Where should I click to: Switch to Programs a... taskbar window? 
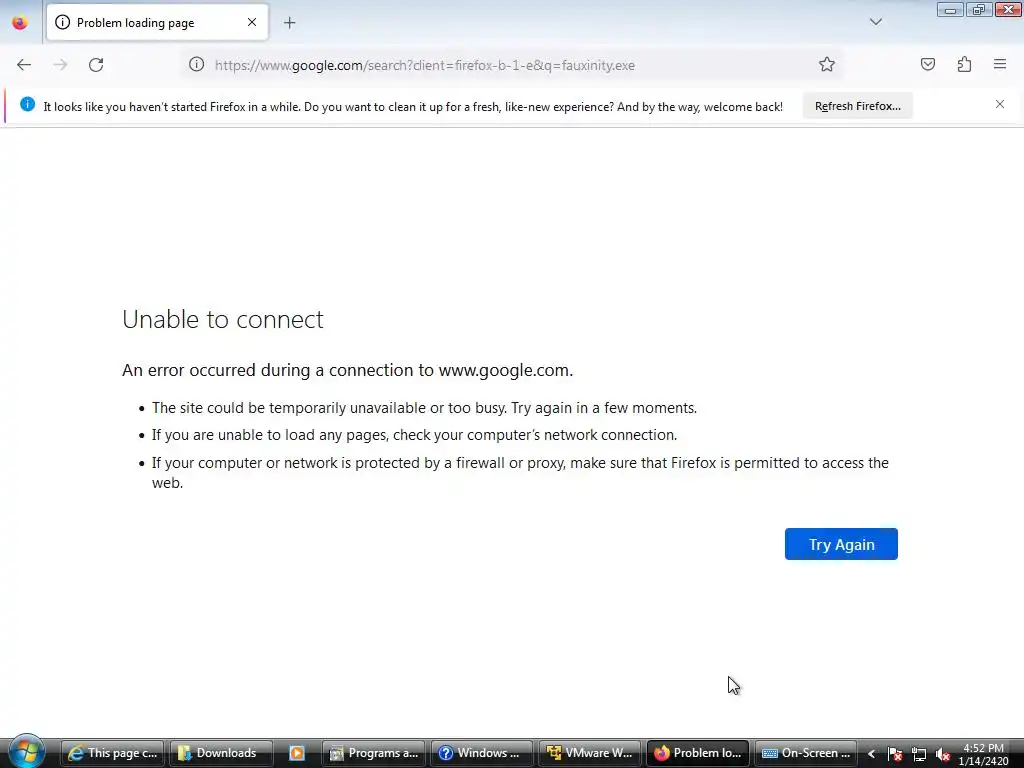pos(374,753)
